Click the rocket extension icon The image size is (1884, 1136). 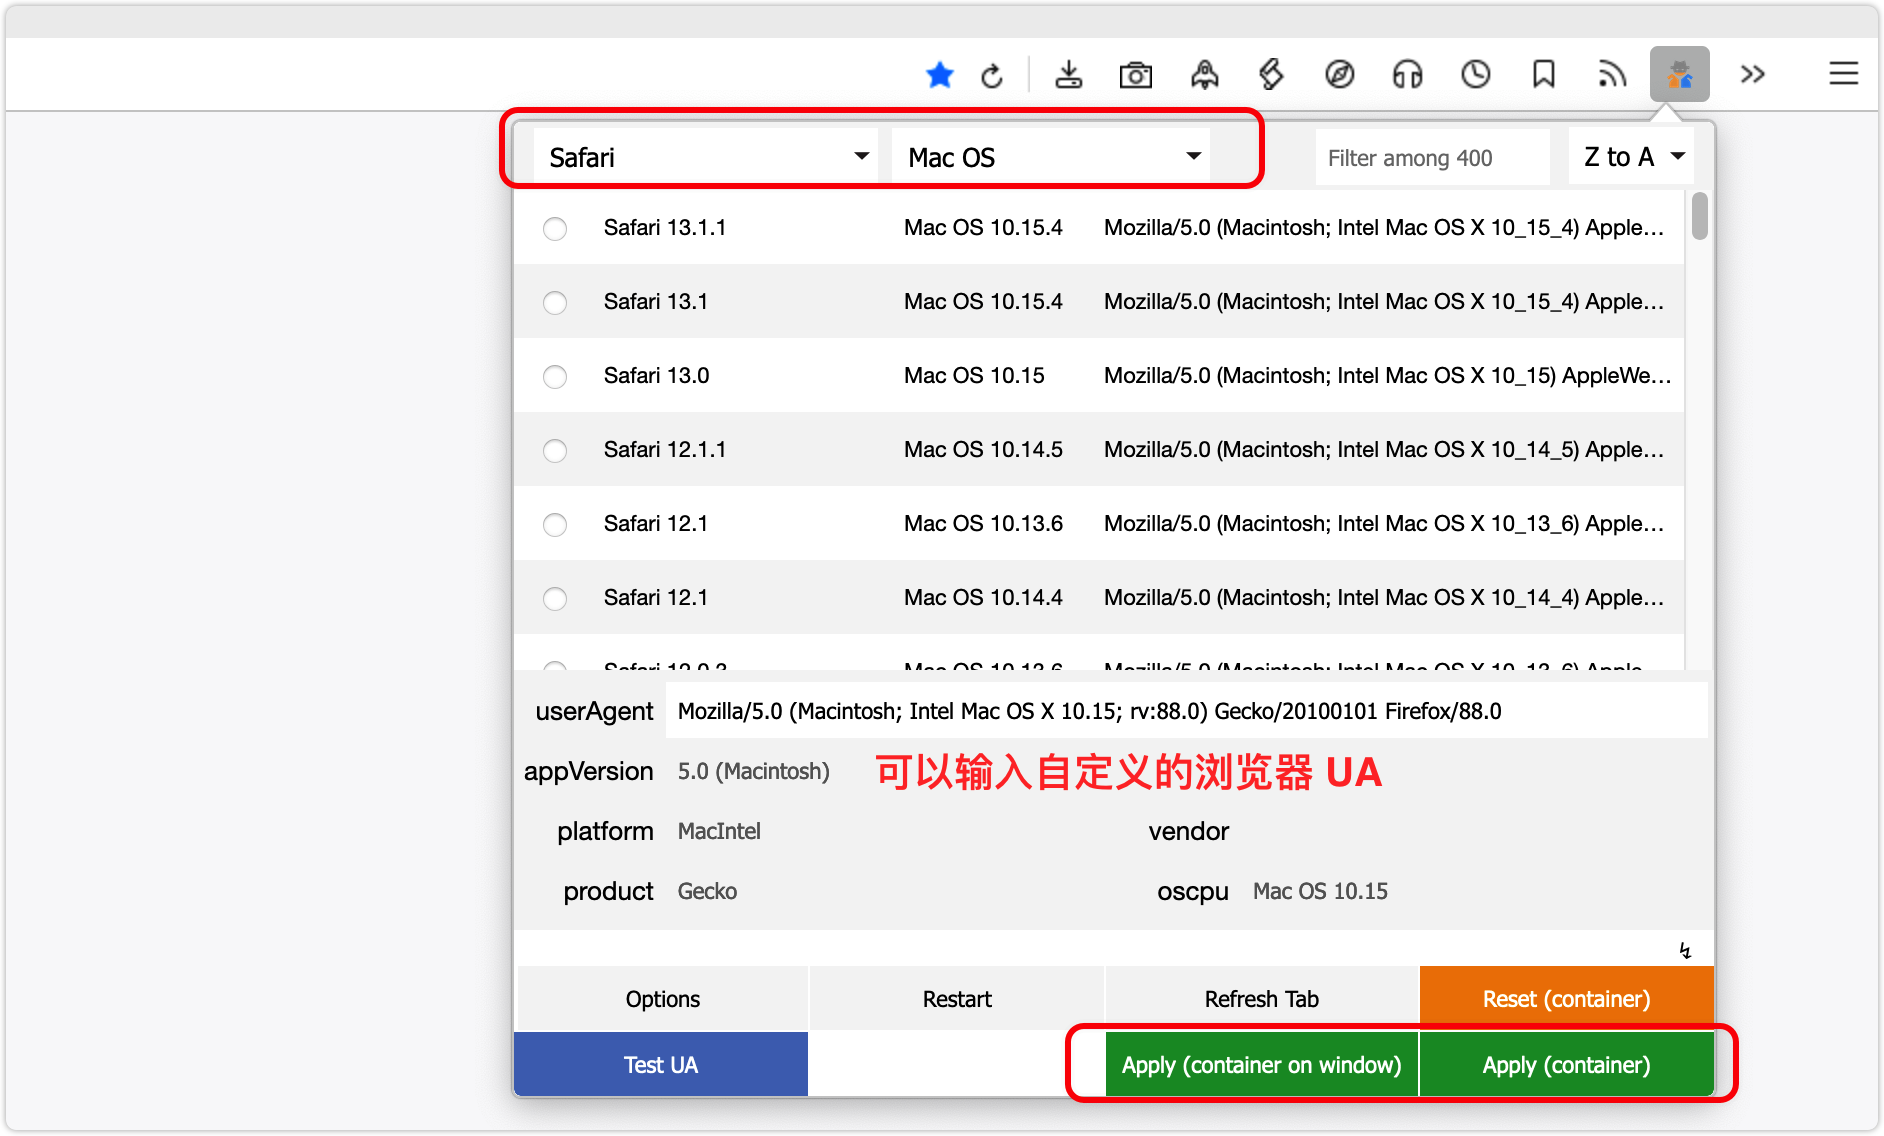coord(1205,74)
